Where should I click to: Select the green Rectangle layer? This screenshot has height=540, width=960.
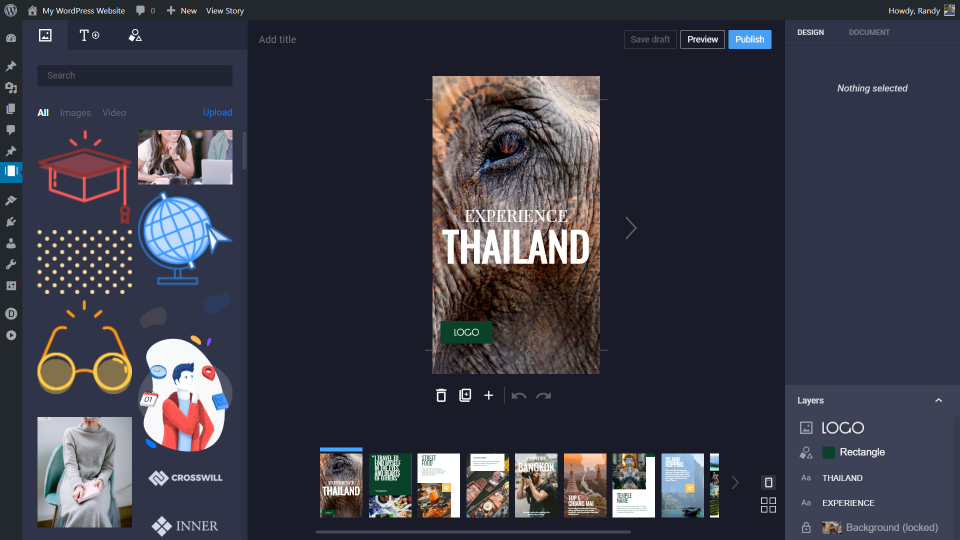861,453
